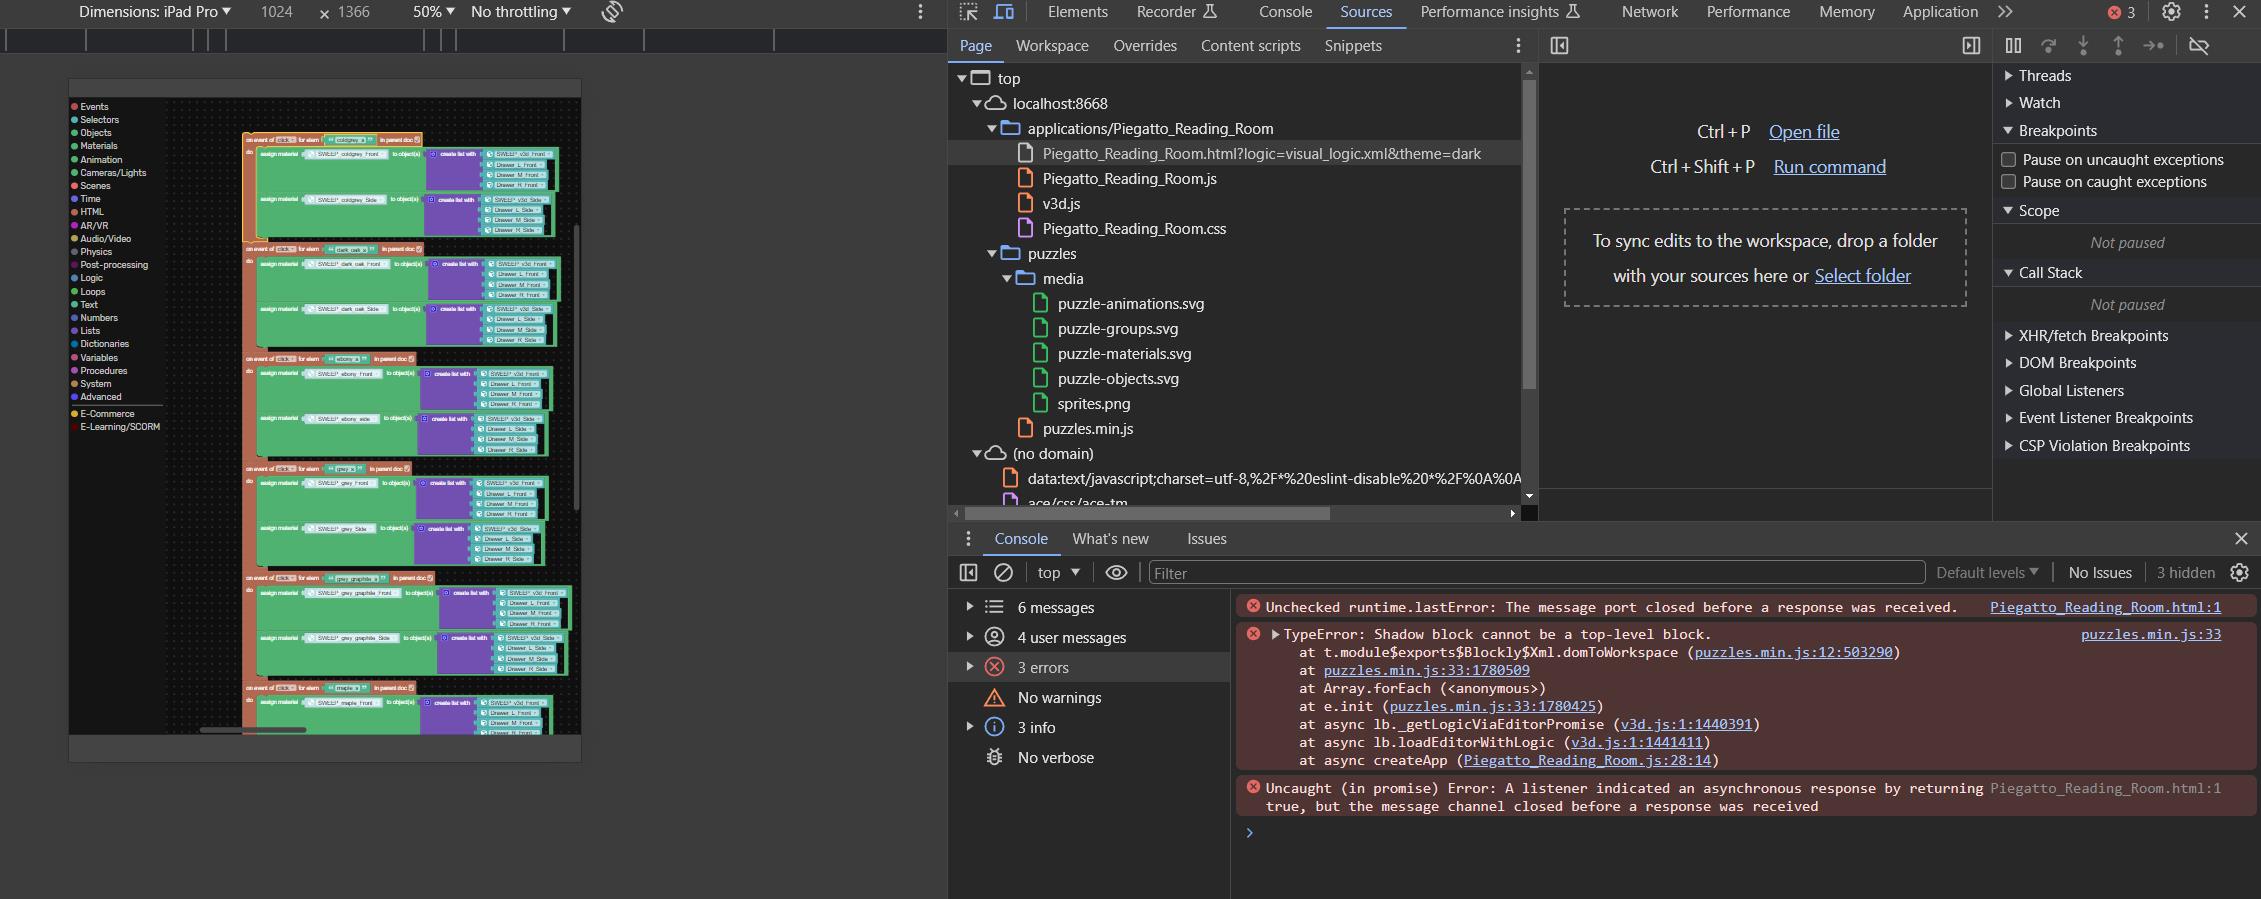Click the console Filter input field
This screenshot has height=899, width=2261.
click(1536, 573)
